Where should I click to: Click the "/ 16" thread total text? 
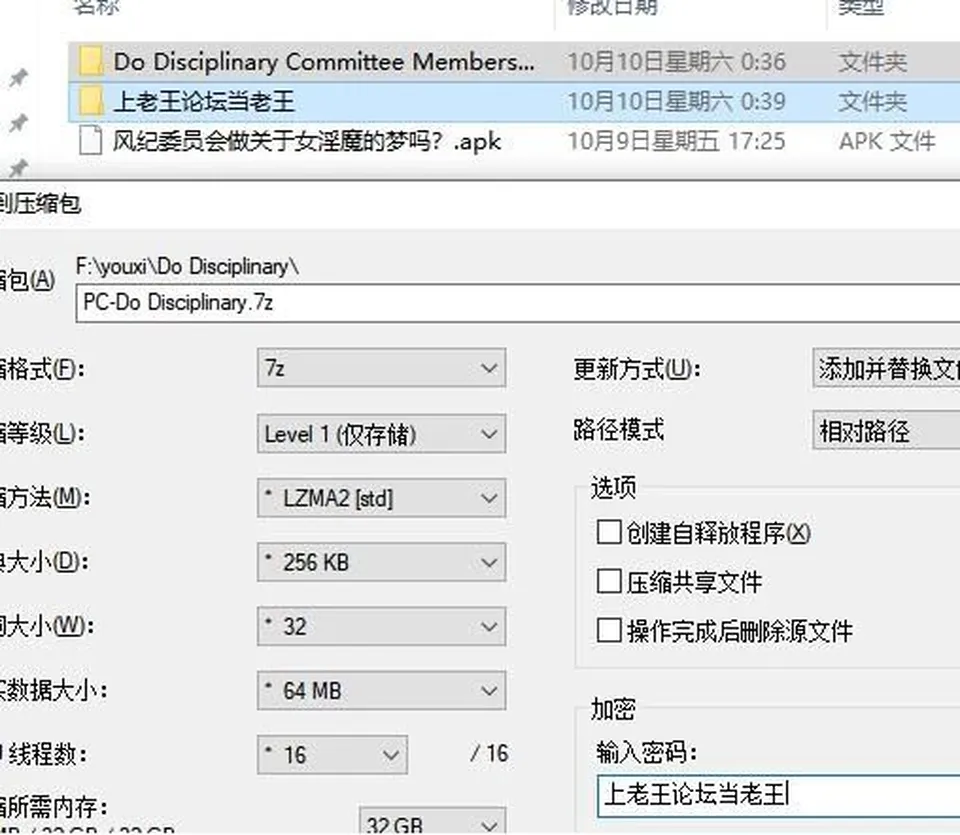click(x=489, y=754)
